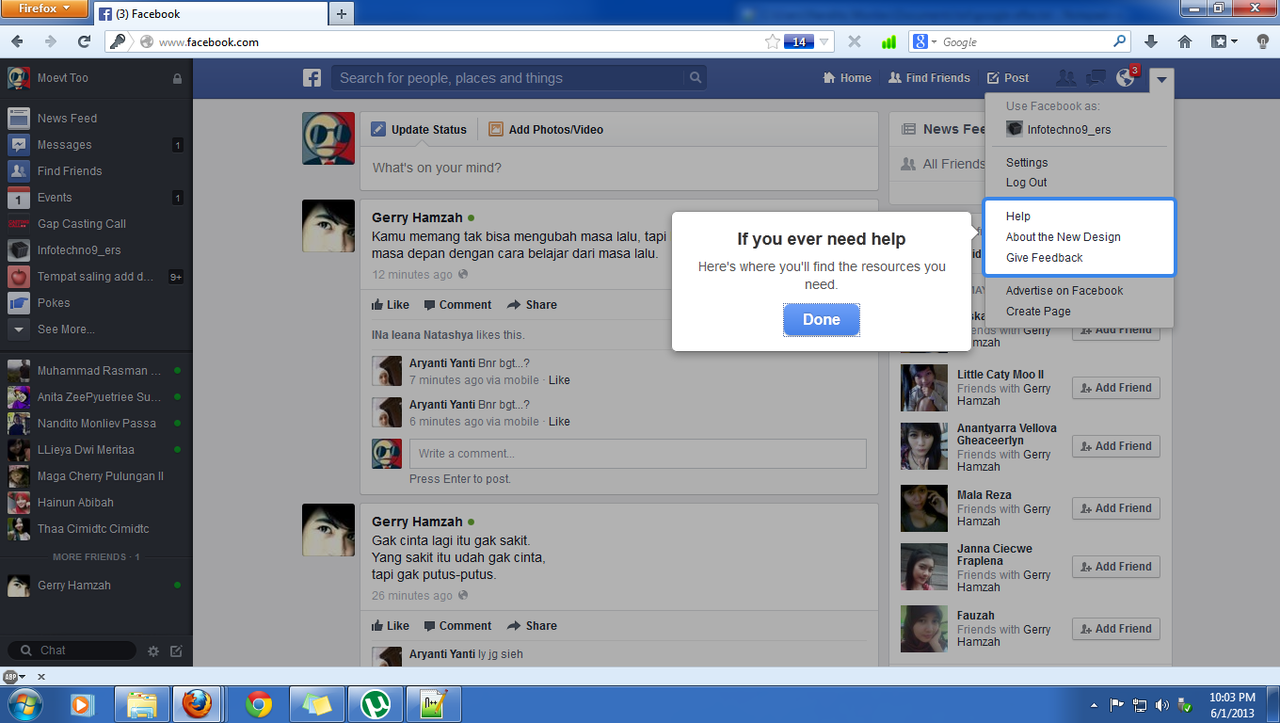Screen dimensions: 1280x723
Task: Click Find Friends in the Facebook header
Action: (x=929, y=78)
